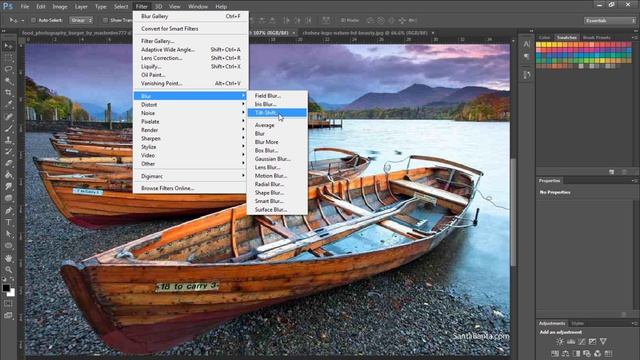
Task: Click the foreground color swatch
Action: coord(6,288)
